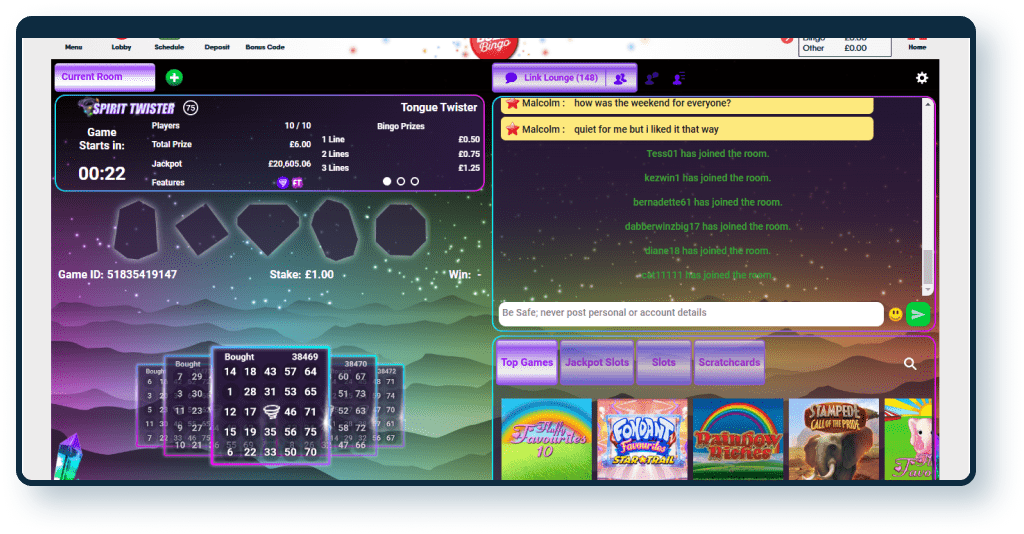Click the red star beside Malcolm's weekend message

coord(512,103)
